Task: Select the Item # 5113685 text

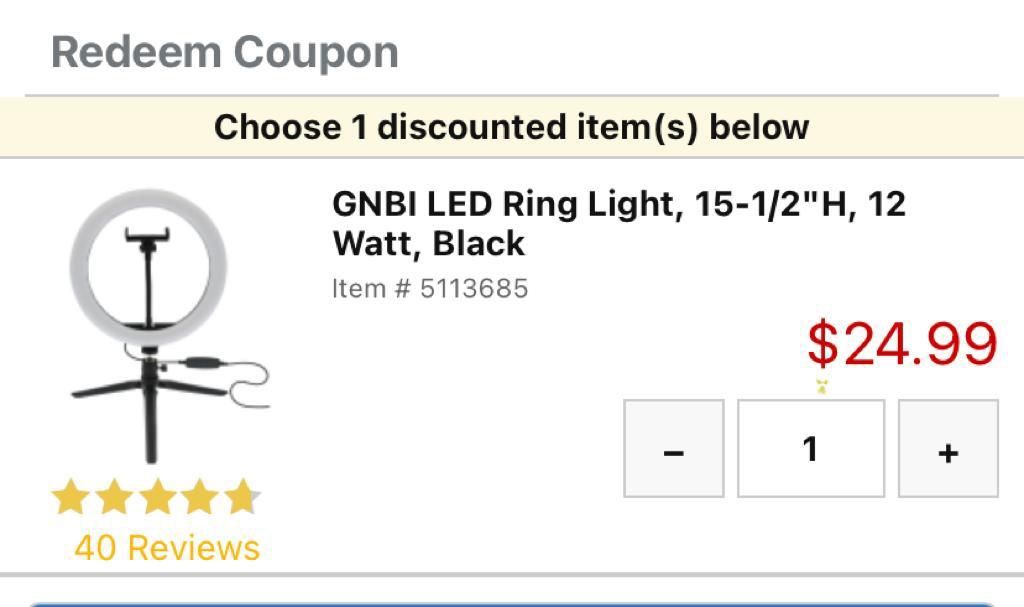Action: pos(430,289)
